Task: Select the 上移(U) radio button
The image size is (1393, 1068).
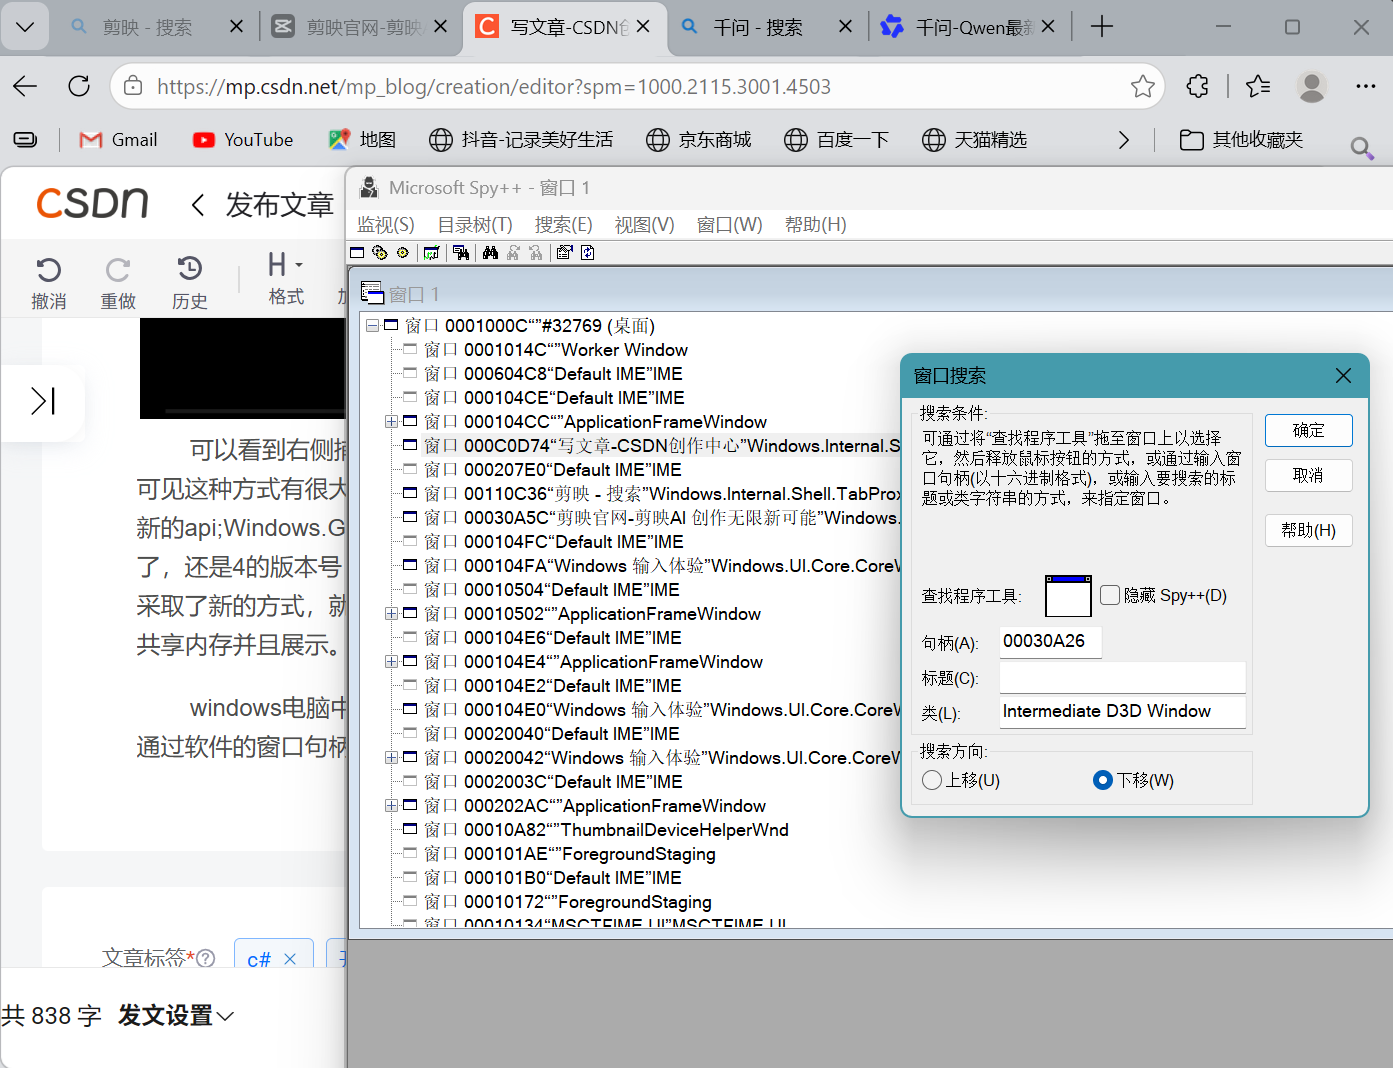Action: point(932,780)
